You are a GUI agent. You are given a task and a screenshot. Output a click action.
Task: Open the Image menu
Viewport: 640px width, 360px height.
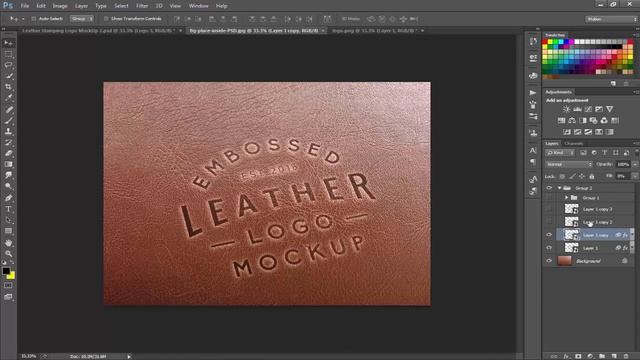tap(60, 6)
